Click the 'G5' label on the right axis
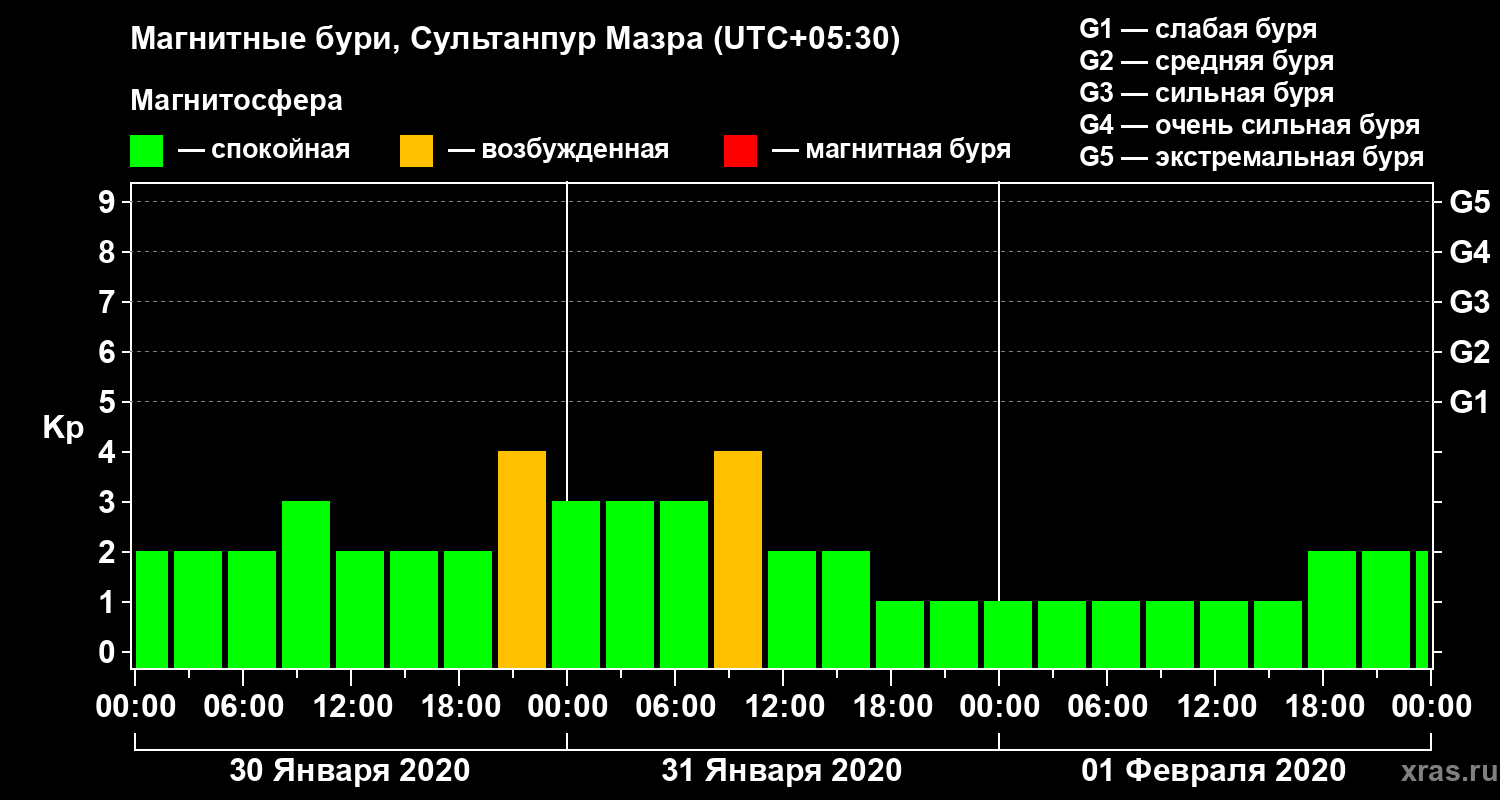Viewport: 1500px width, 800px height. pos(1470,202)
